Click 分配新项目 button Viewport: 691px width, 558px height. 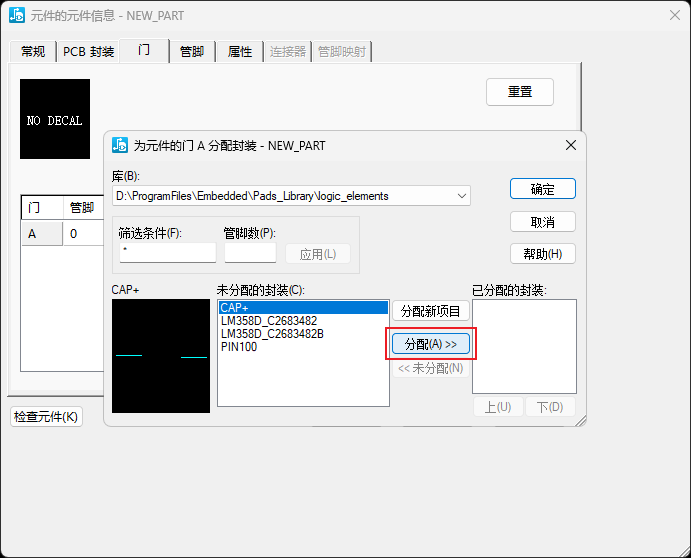tap(430, 311)
